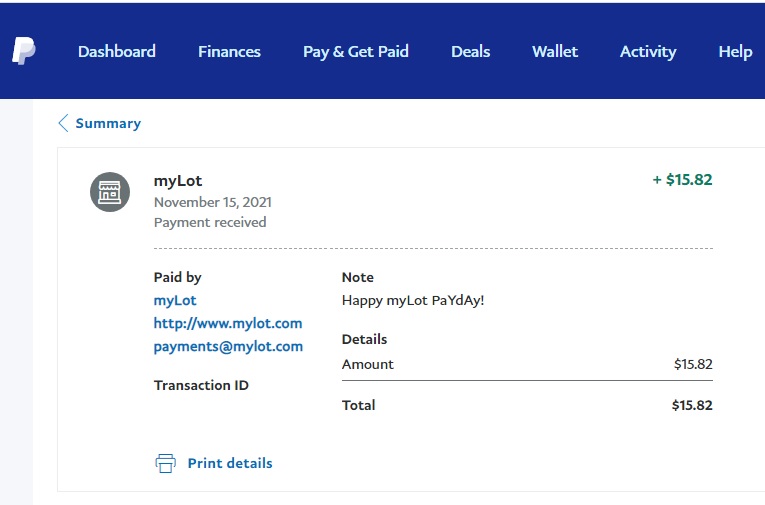Open the Finances menu item

(x=229, y=51)
